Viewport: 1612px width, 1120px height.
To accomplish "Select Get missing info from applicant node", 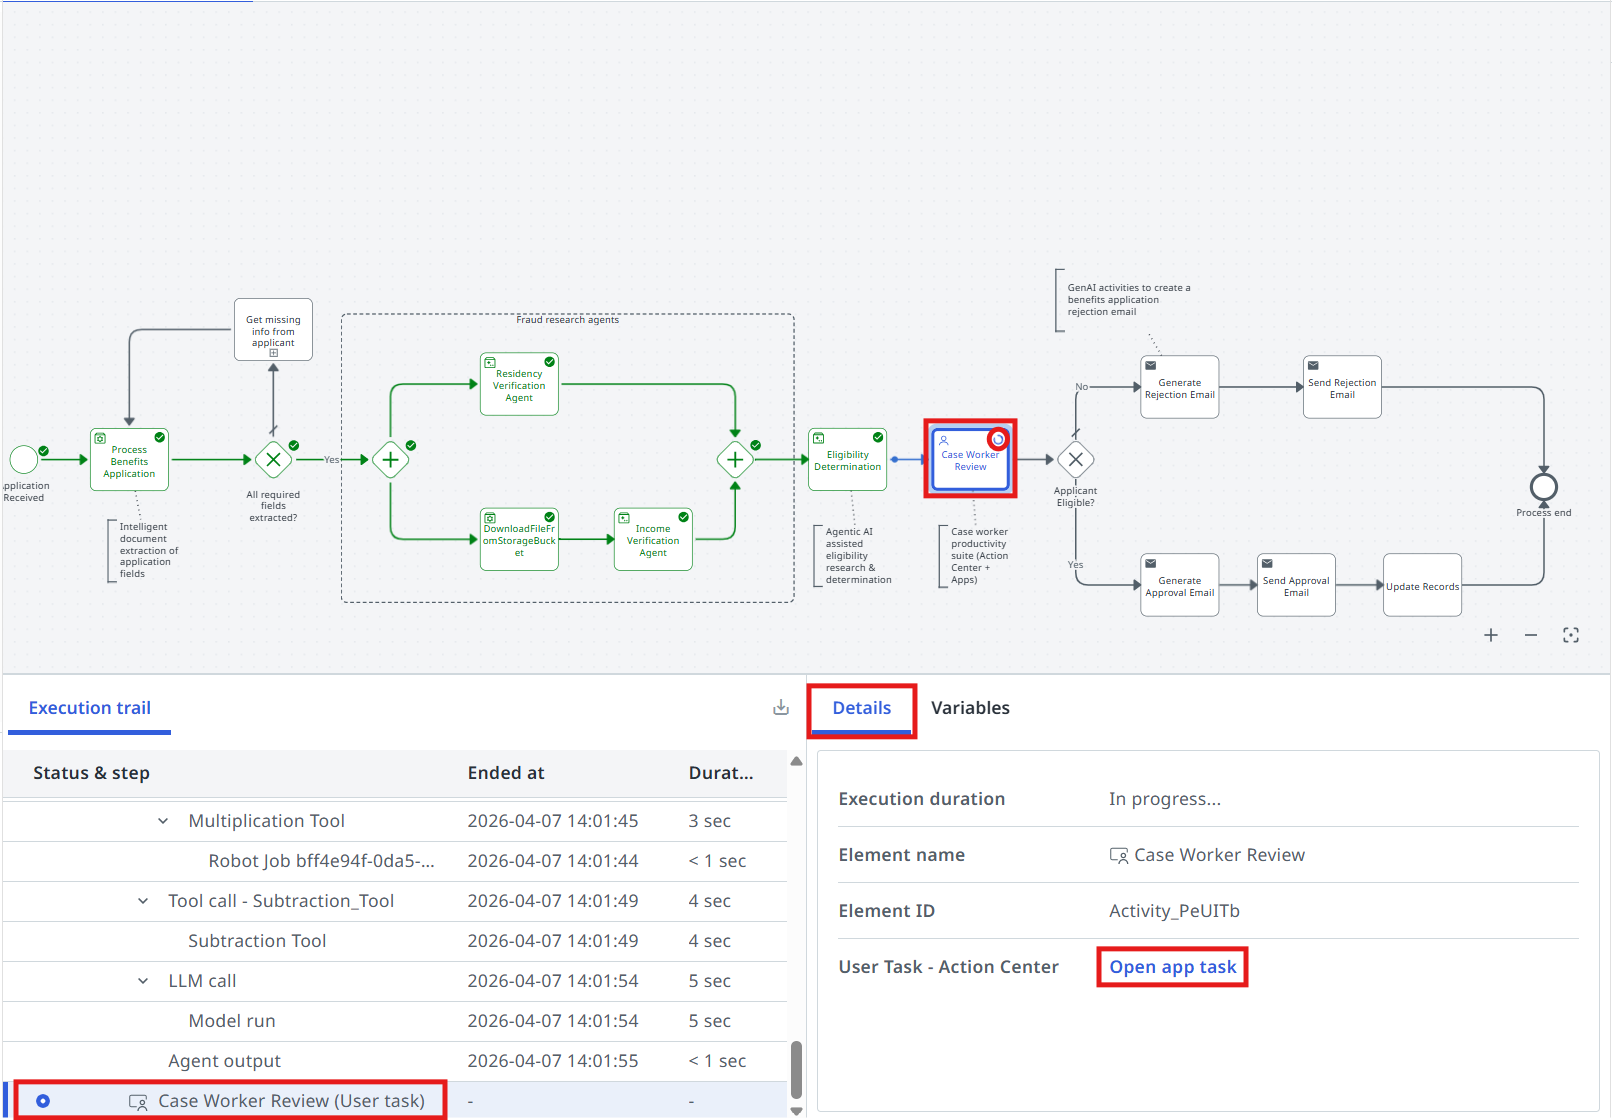I will [273, 330].
